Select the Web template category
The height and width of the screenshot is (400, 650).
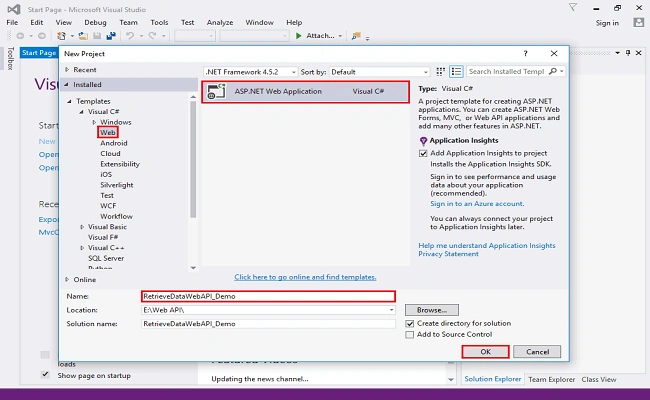click(x=108, y=133)
